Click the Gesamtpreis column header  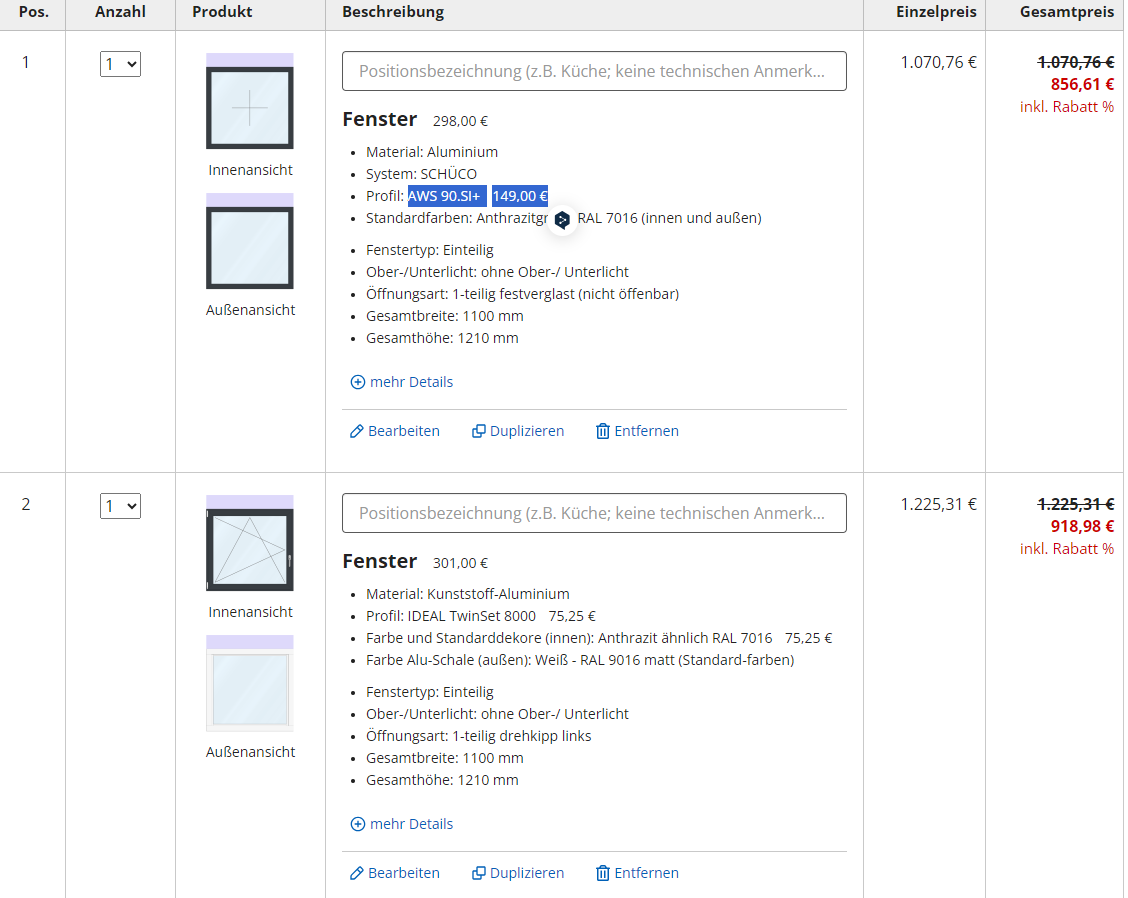point(1066,12)
